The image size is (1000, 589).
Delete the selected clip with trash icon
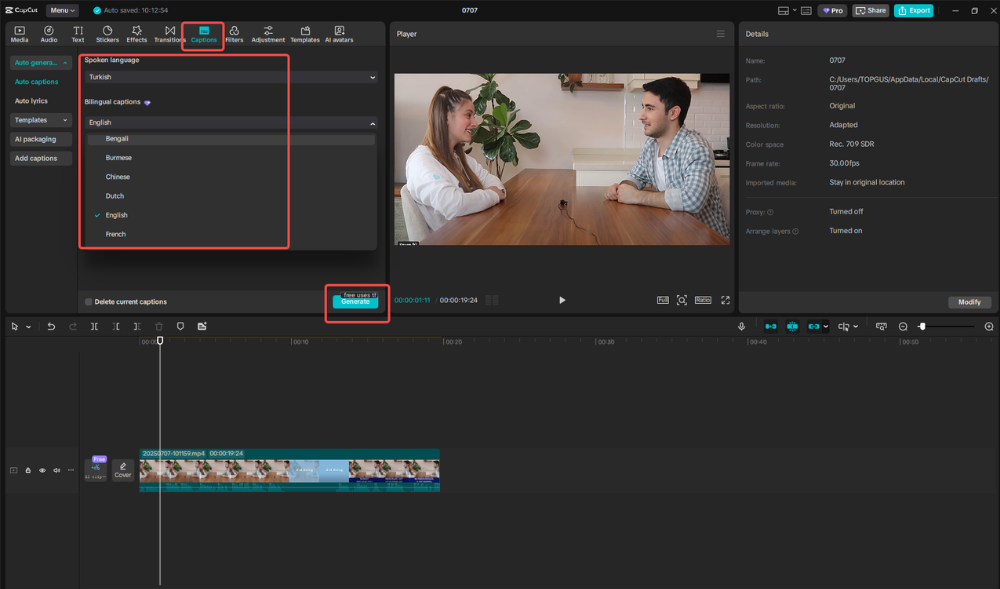pos(158,326)
